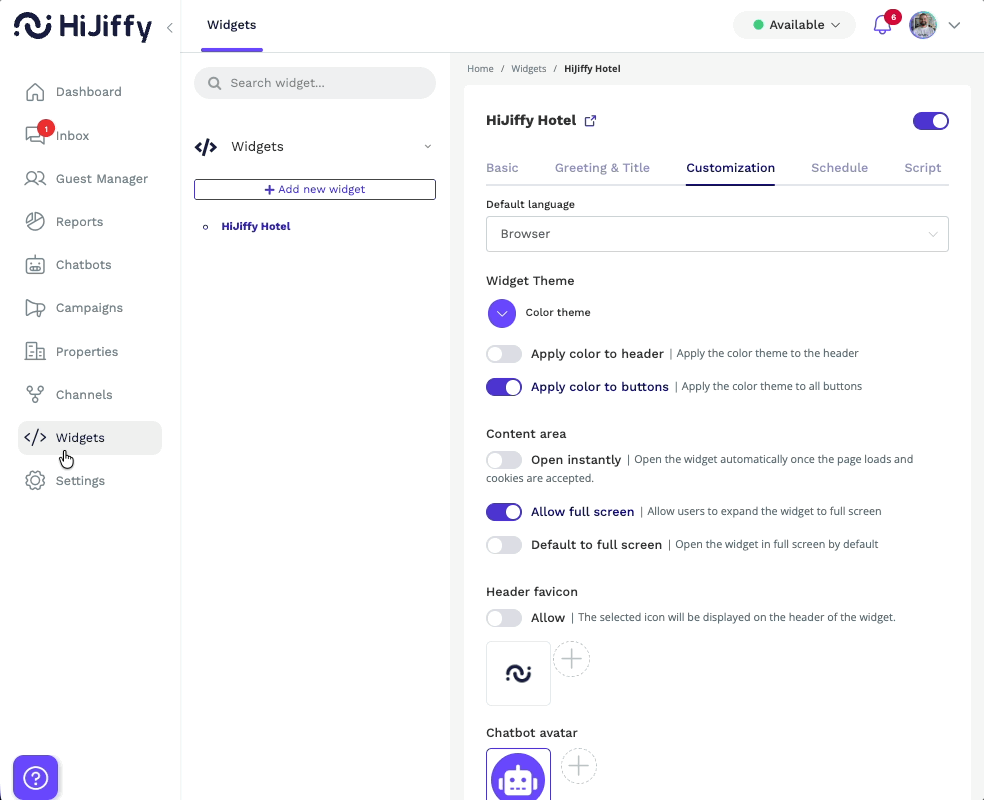The width and height of the screenshot is (984, 800).
Task: Turn on Open instantly toggle
Action: click(x=504, y=460)
